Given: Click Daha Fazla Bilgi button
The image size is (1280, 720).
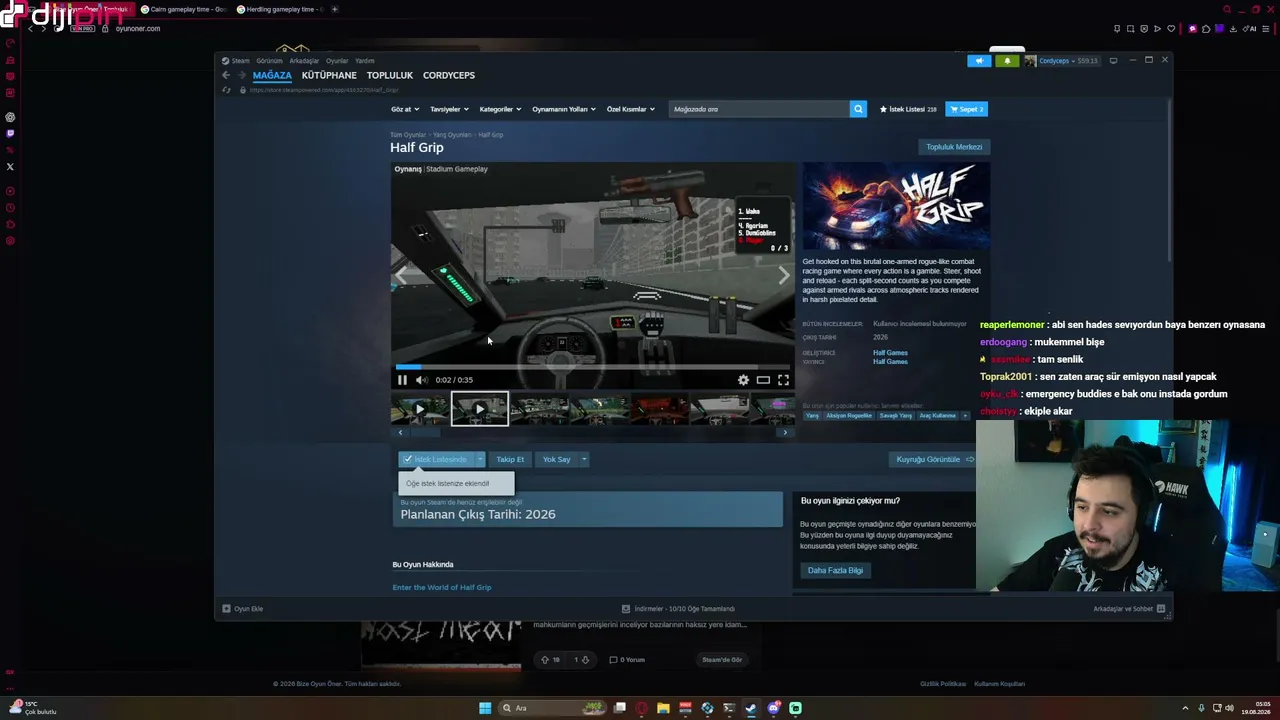Looking at the screenshot, I should (835, 570).
